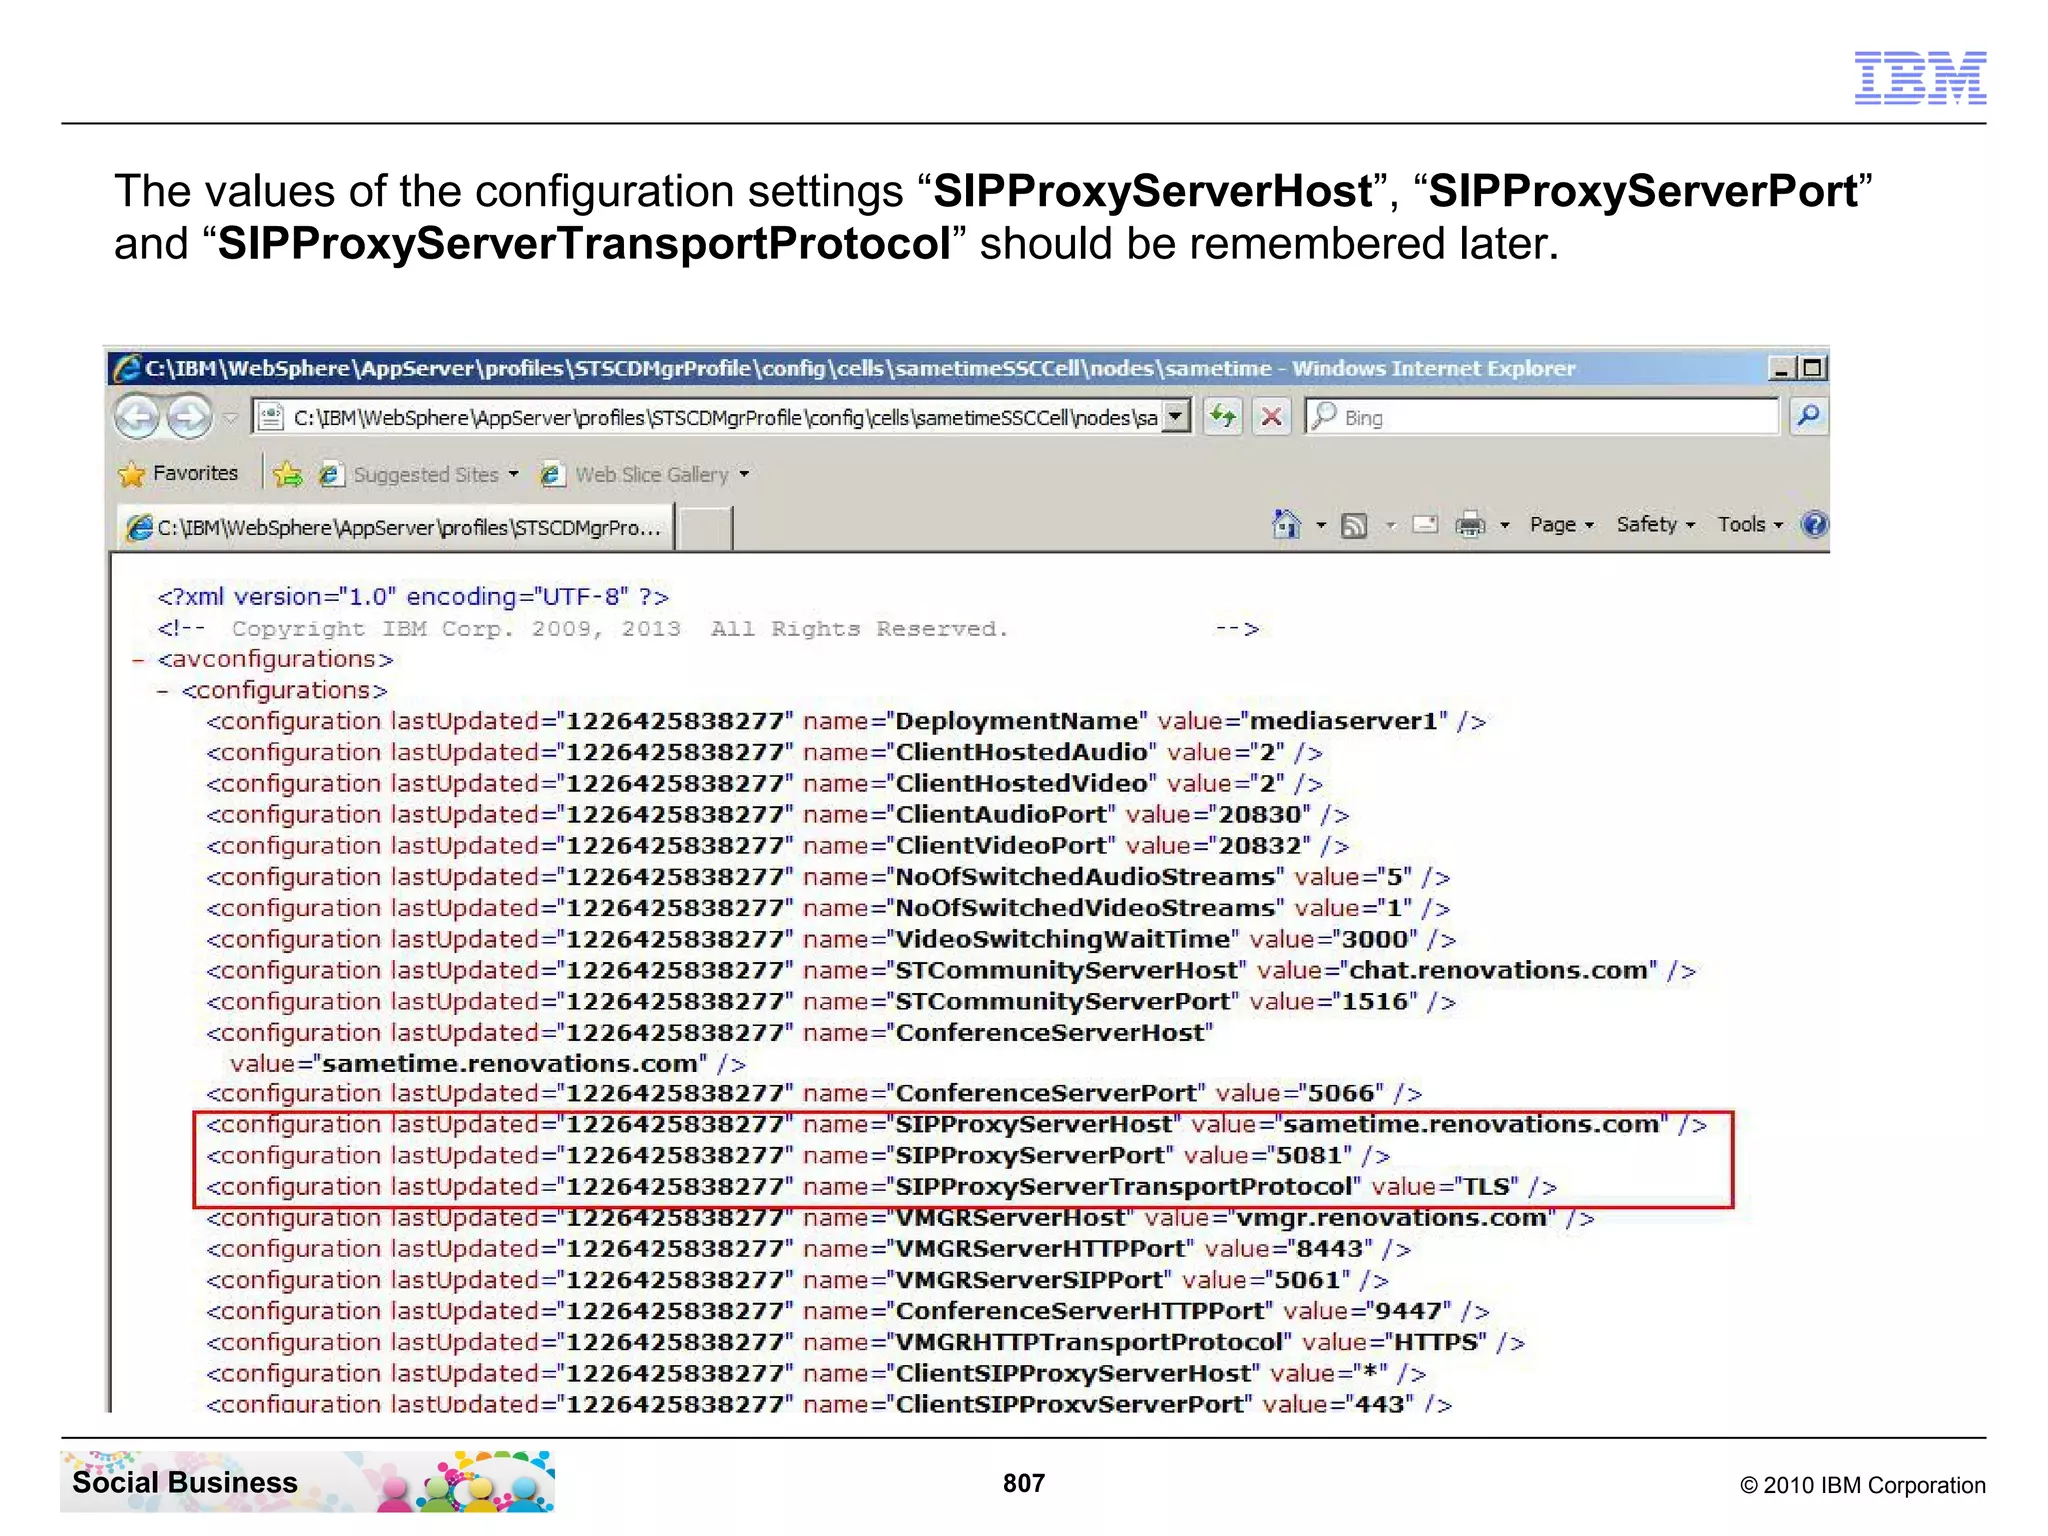
Task: Click the browser Back arrow button
Action: [x=137, y=417]
